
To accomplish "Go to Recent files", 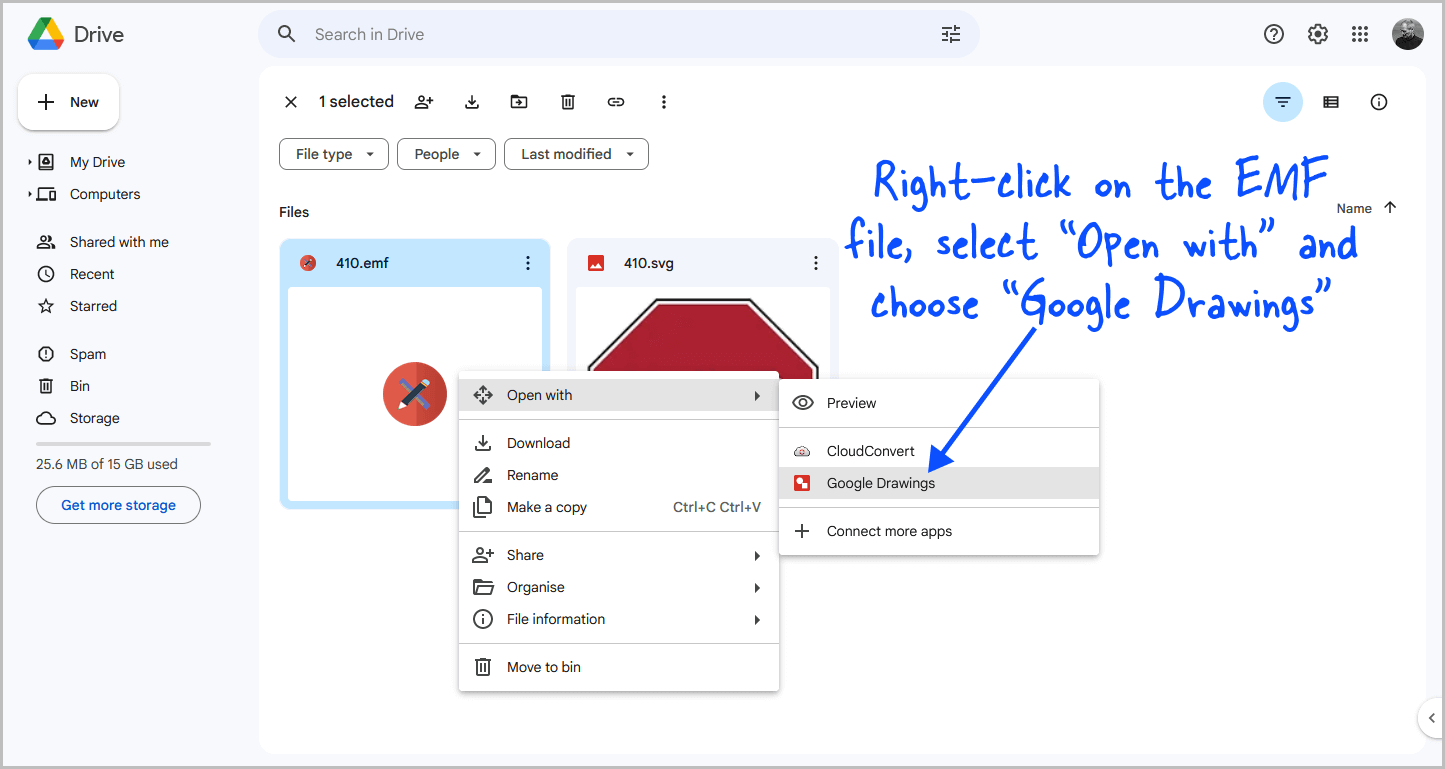I will click(92, 274).
